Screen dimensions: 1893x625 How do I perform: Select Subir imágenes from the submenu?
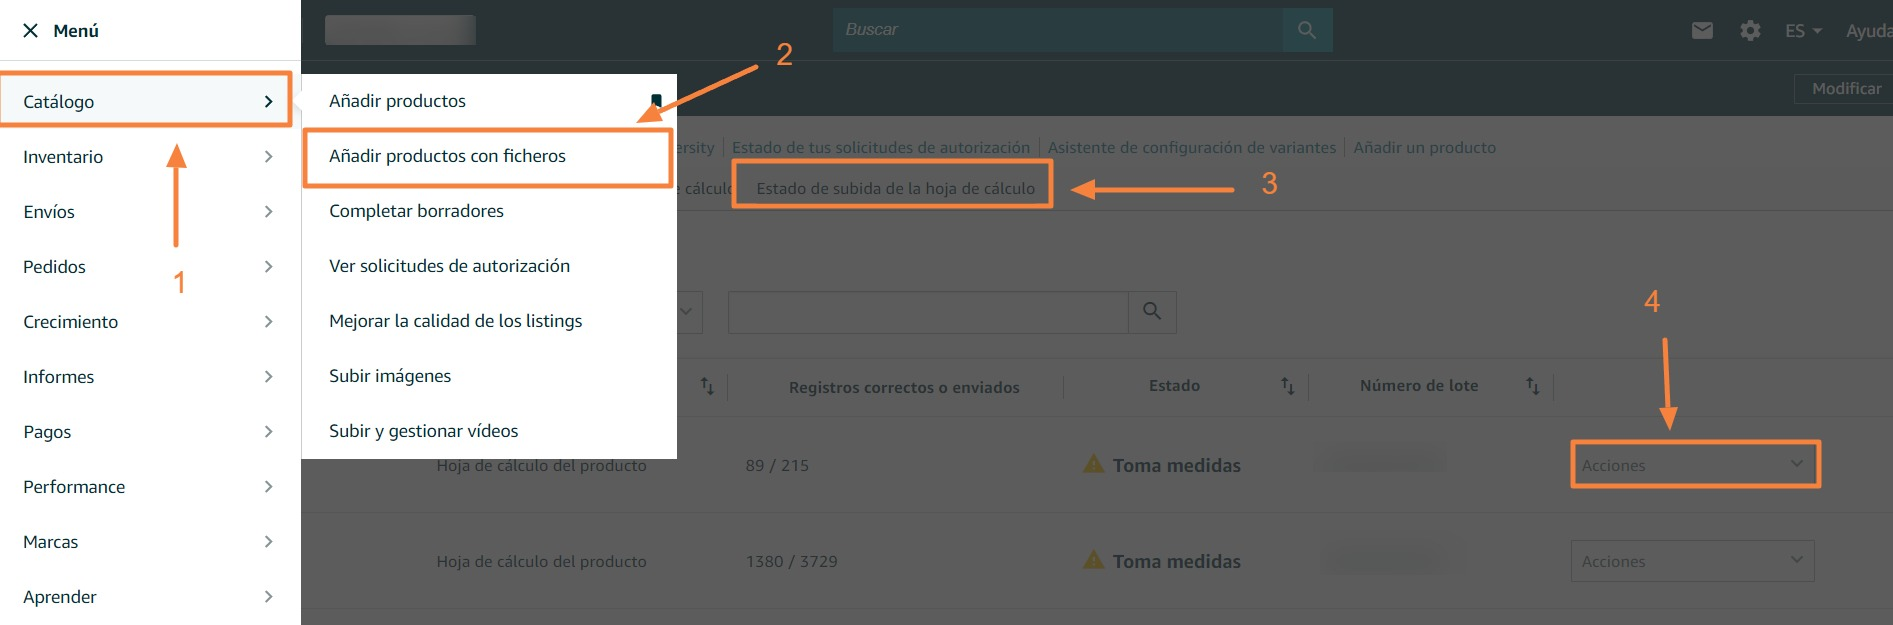390,376
